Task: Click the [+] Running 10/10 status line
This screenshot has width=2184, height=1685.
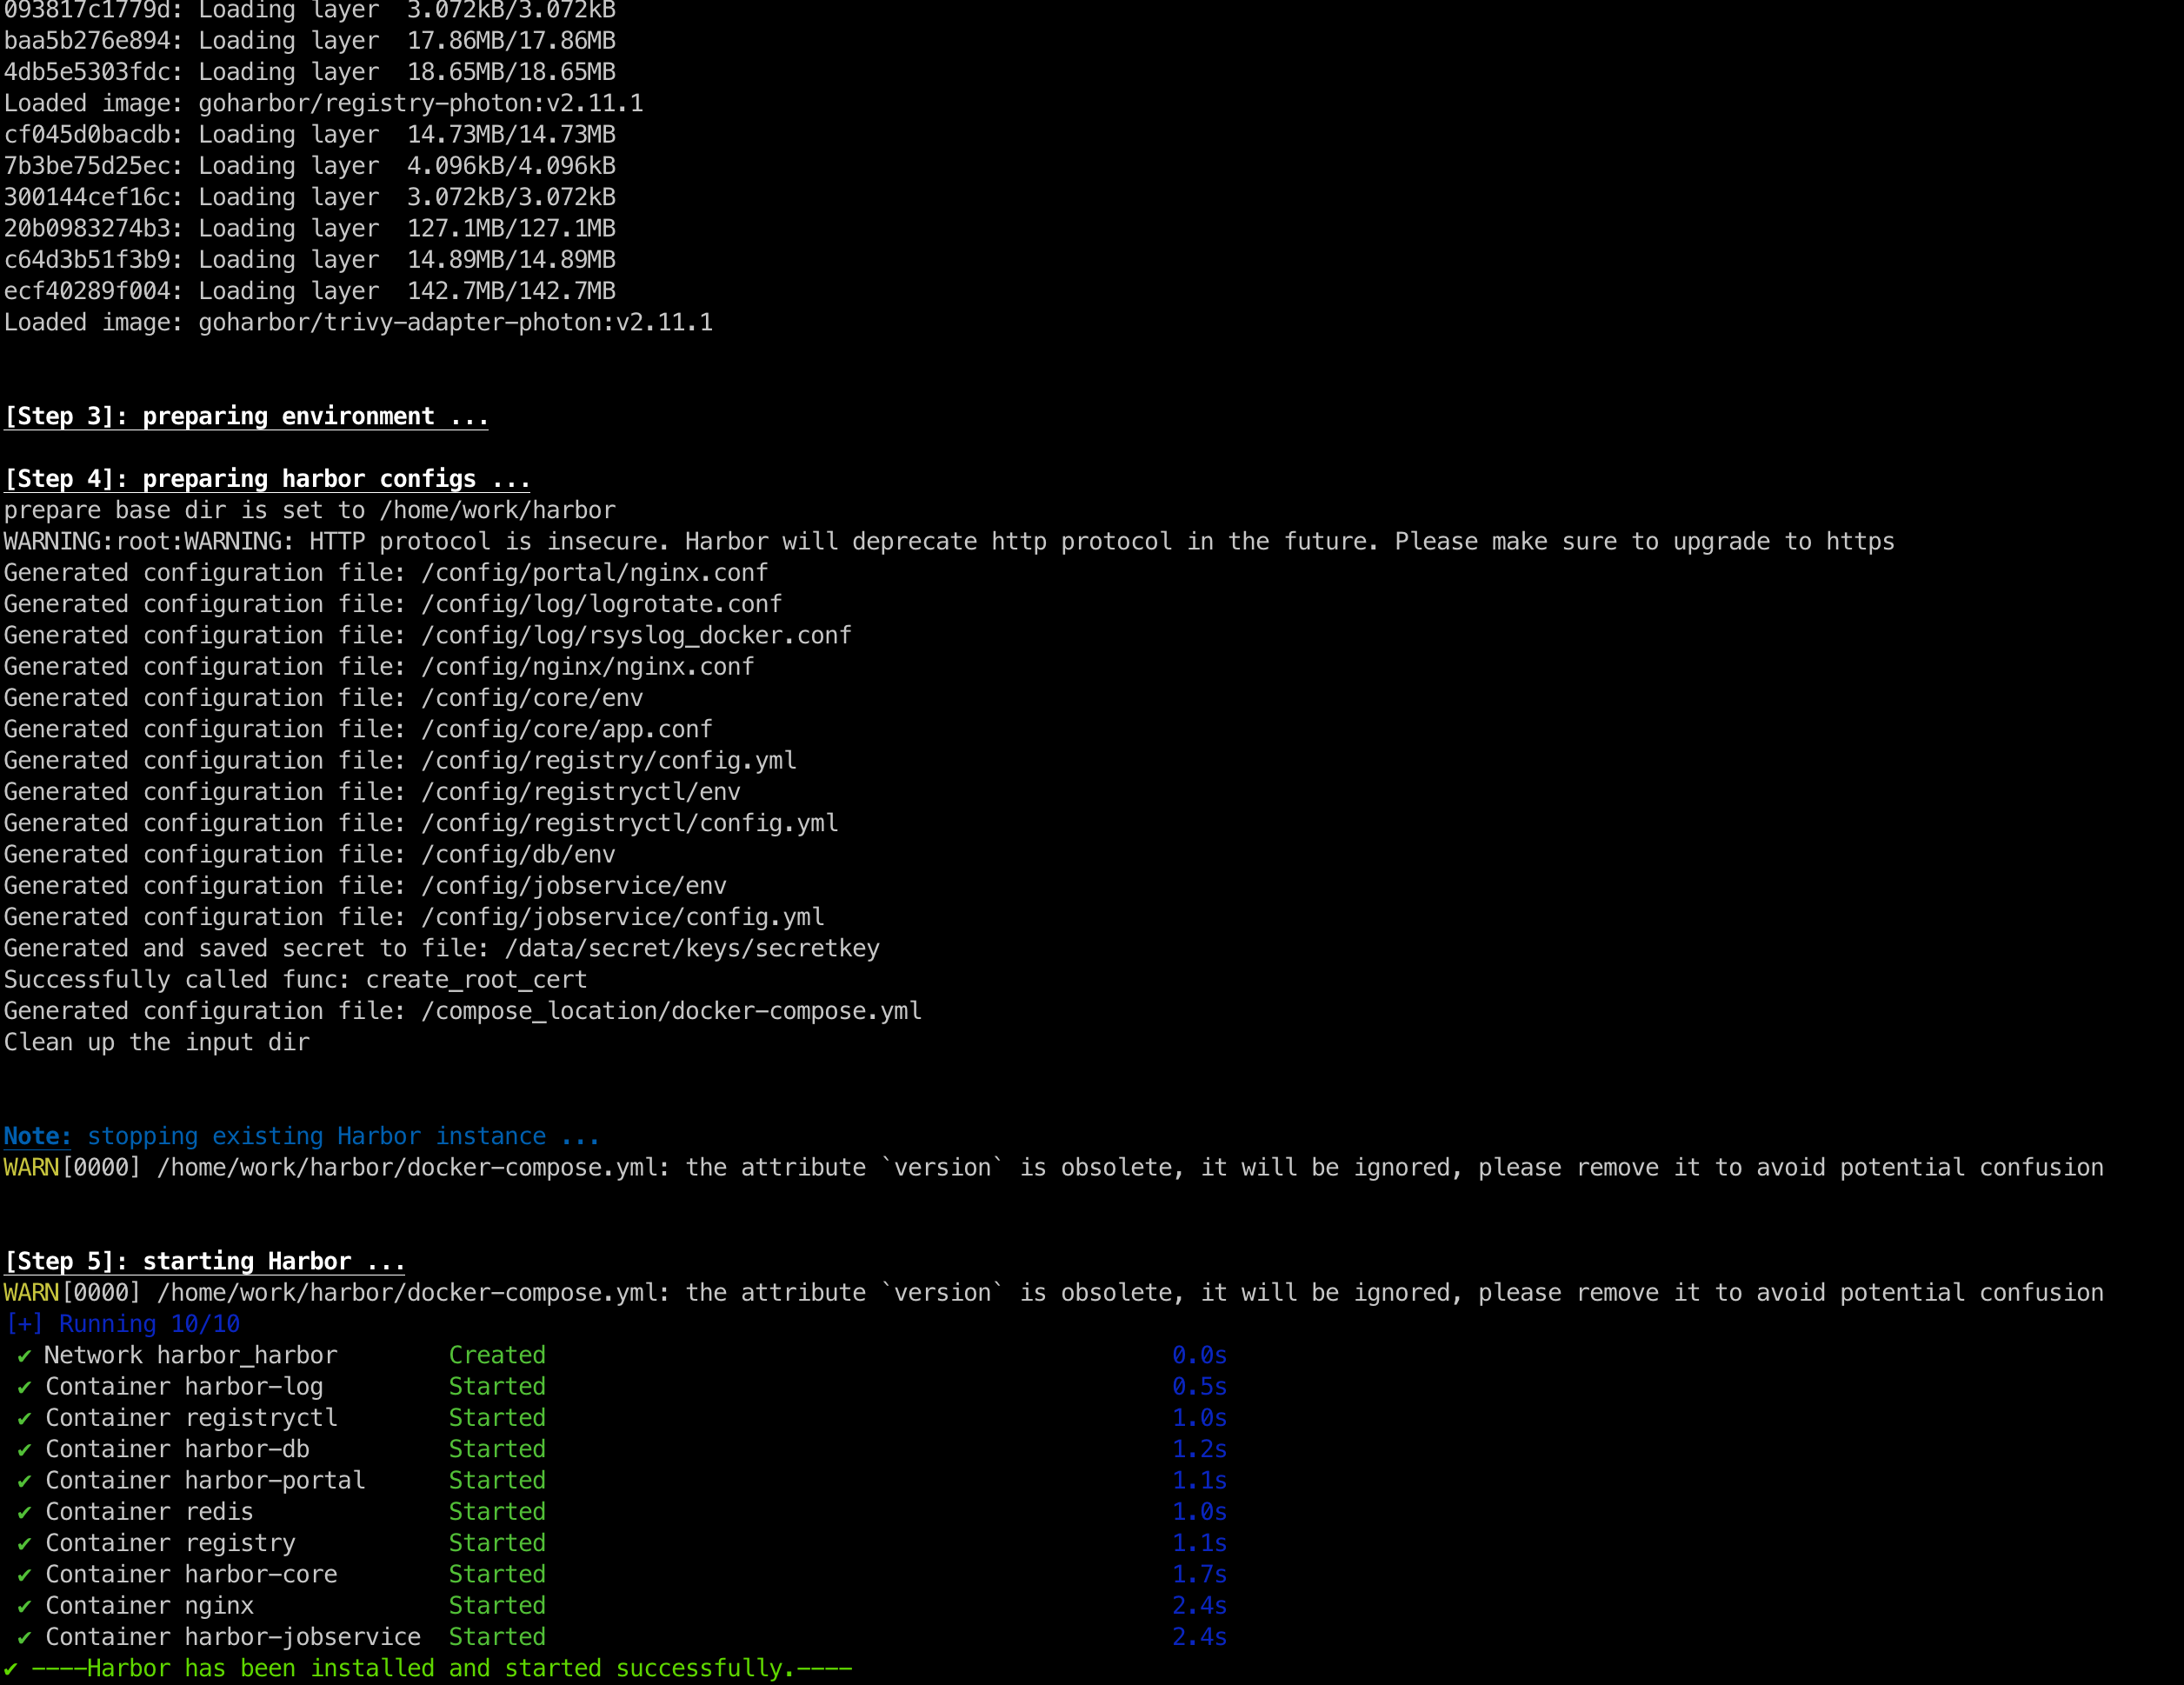Action: (123, 1324)
